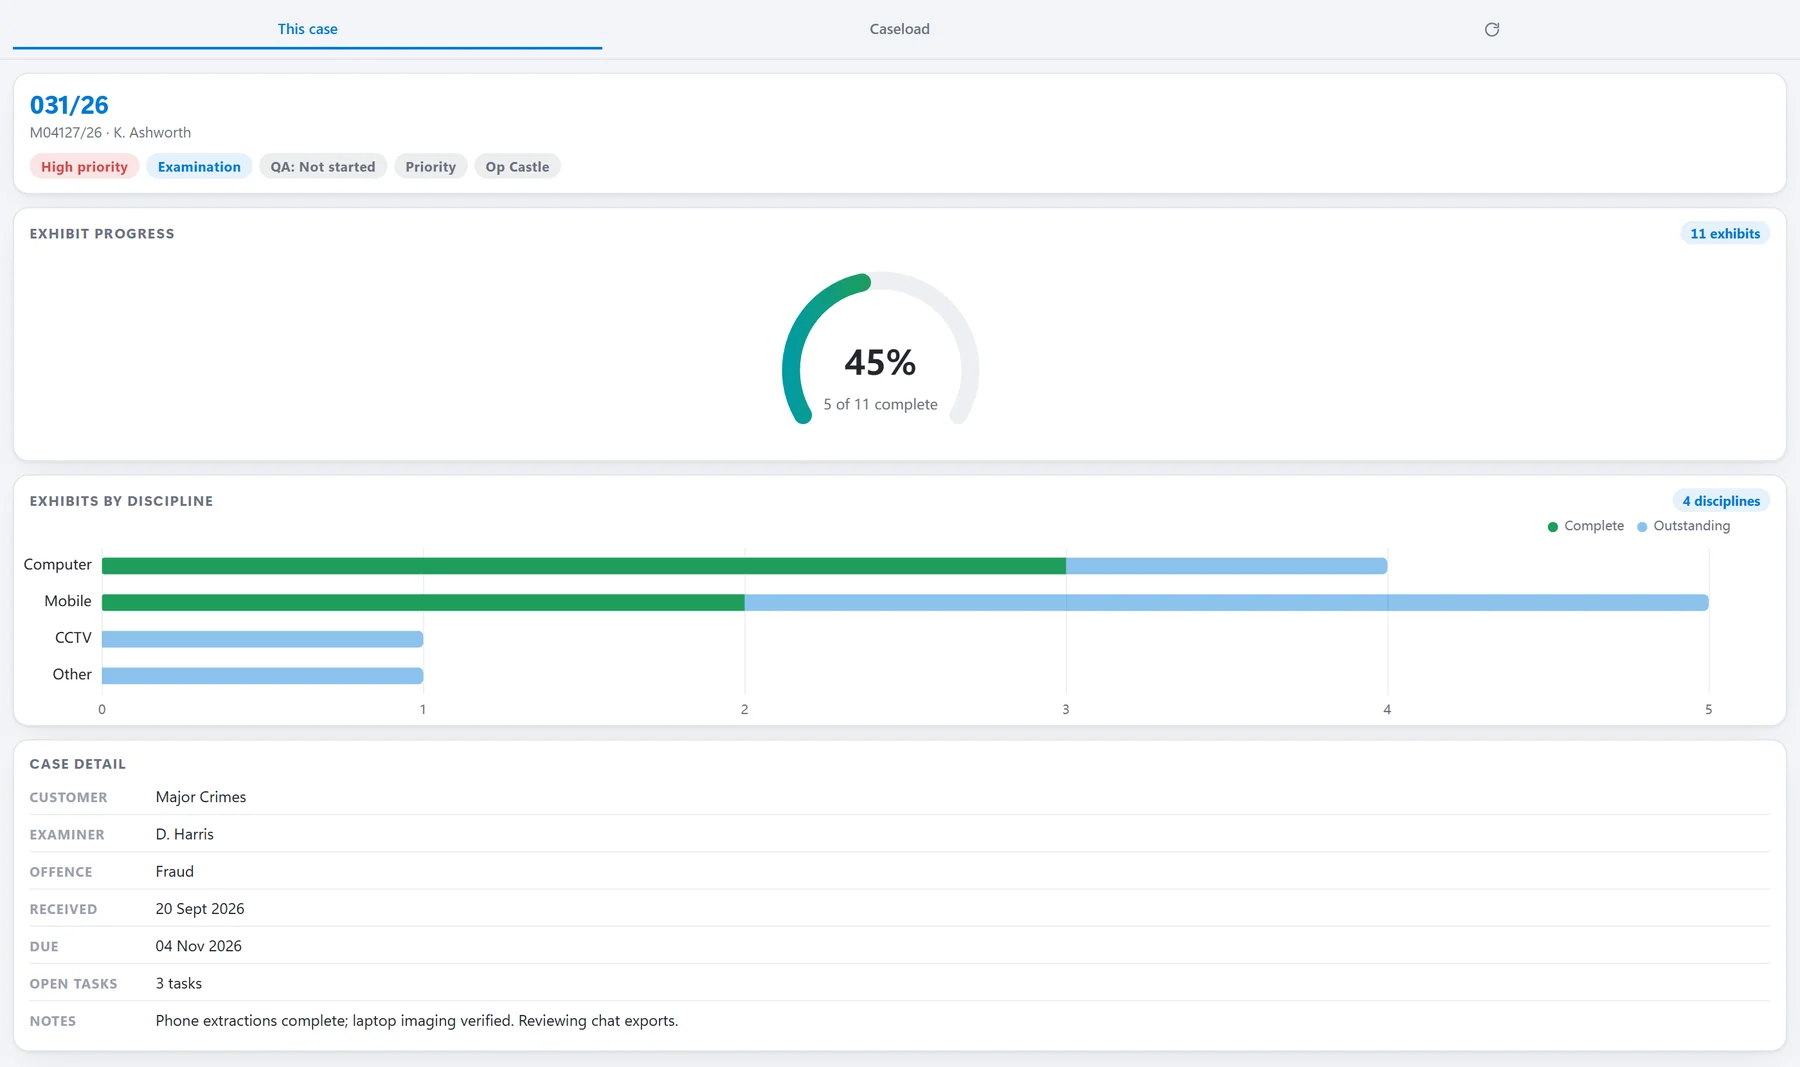Switch to the Caseload tab
Viewport: 1800px width, 1067px height.
(x=899, y=29)
